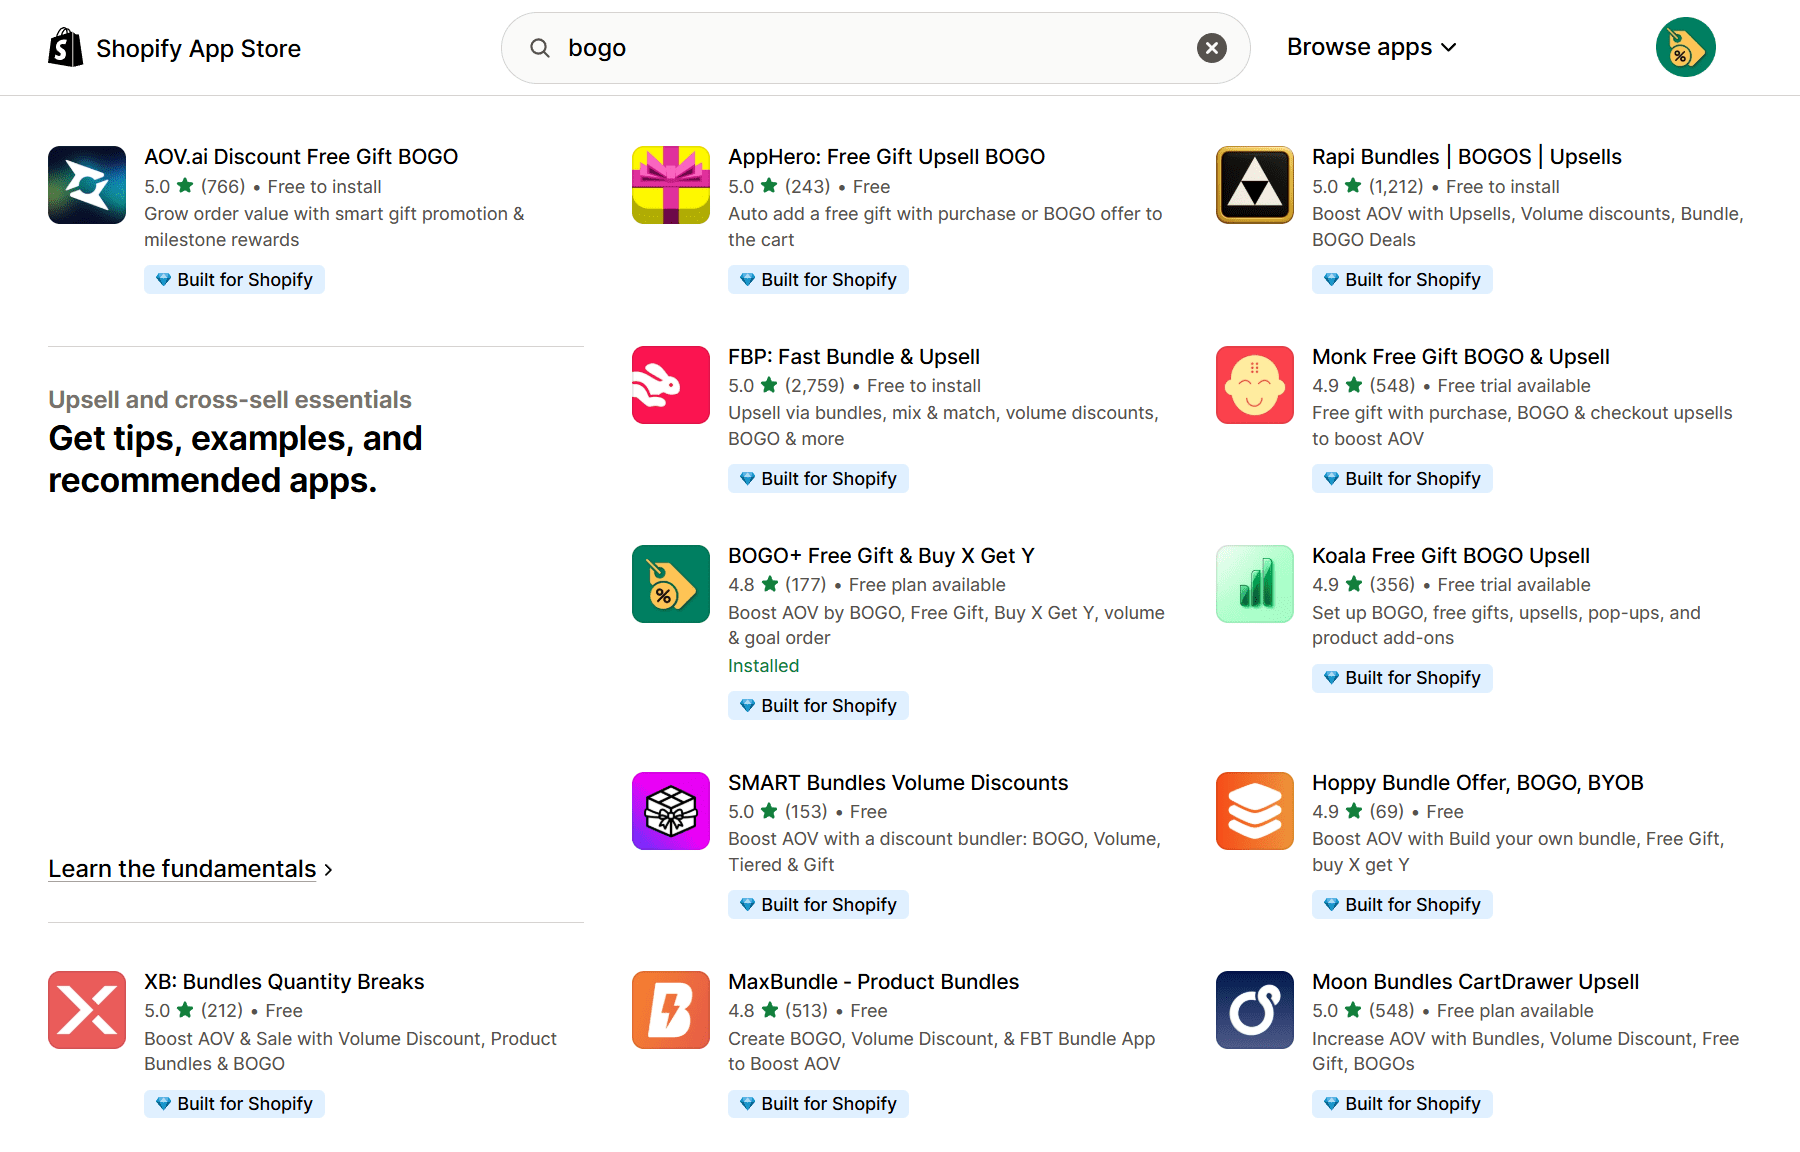This screenshot has height=1152, width=1800.
Task: Click the Shopify bag logo icon
Action: [x=66, y=47]
